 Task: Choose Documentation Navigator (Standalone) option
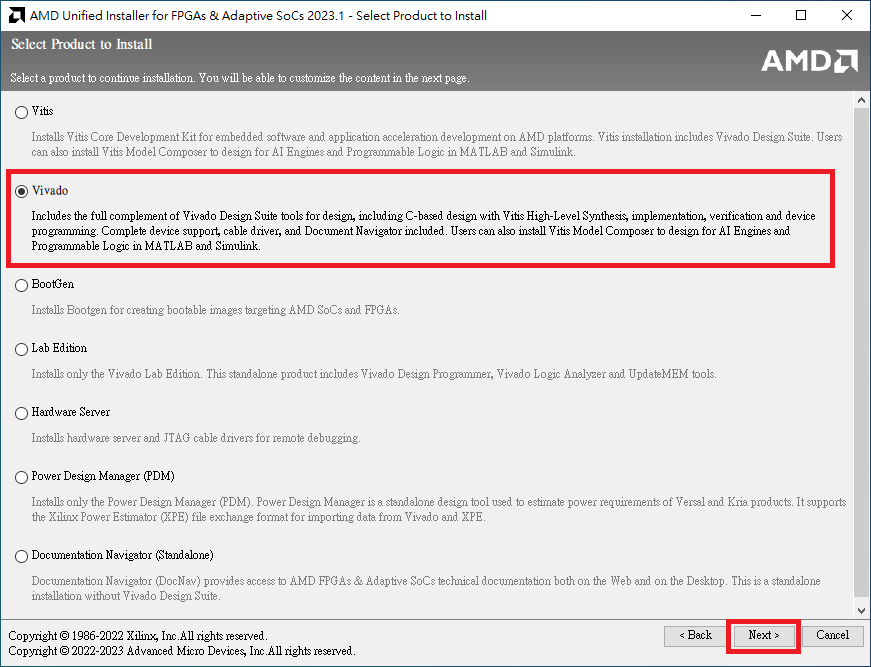(22, 556)
